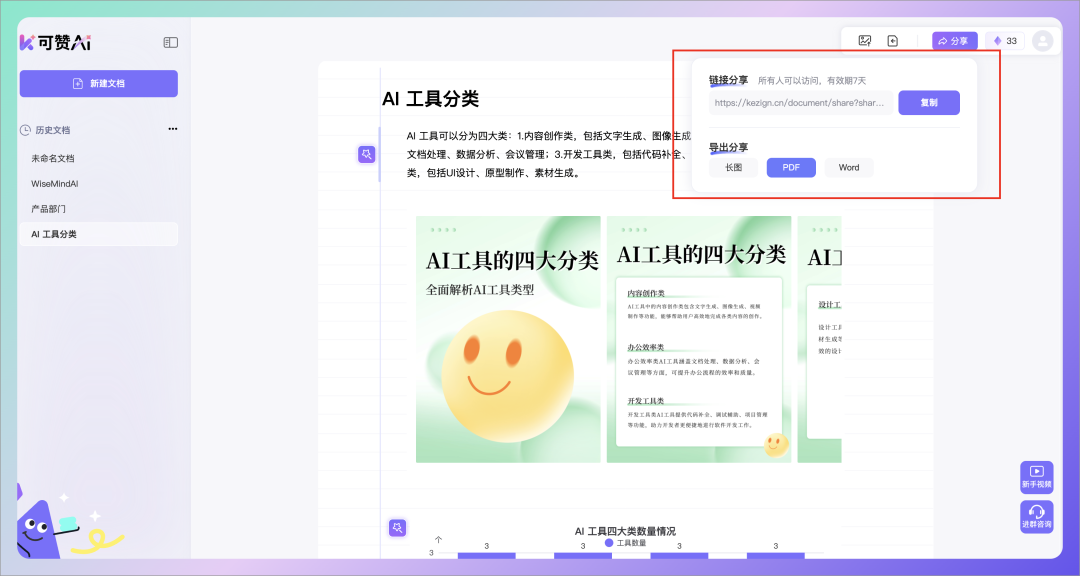
Task: Click the 复制 button to copy link
Action: pos(928,102)
